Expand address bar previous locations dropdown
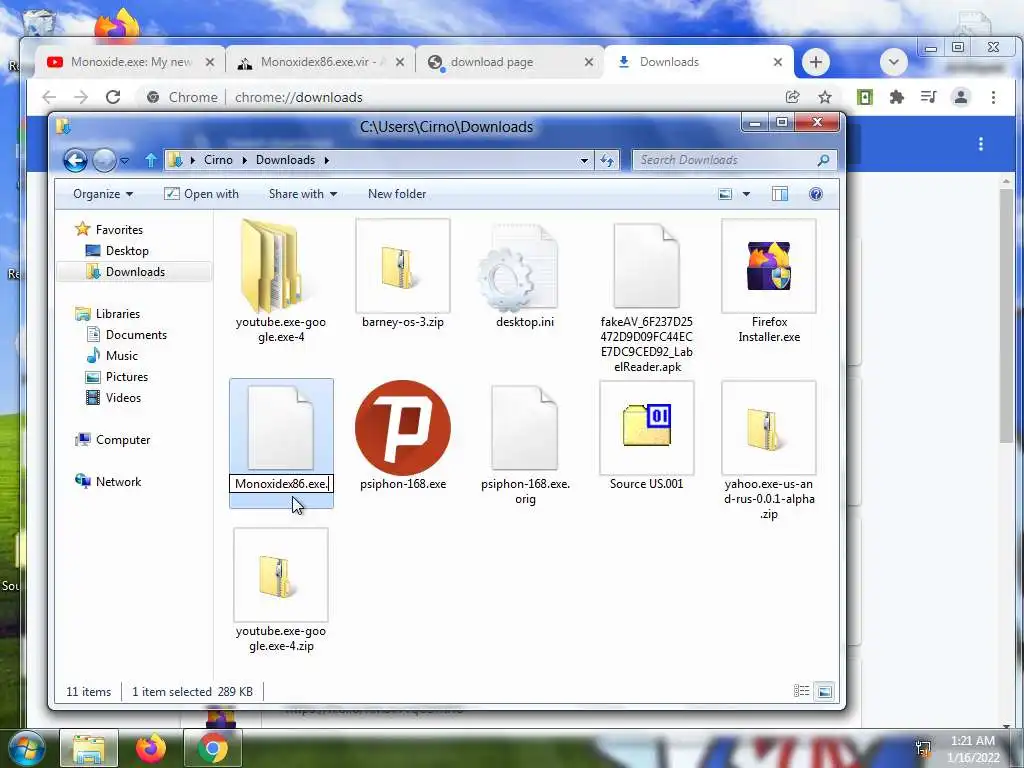This screenshot has width=1024, height=768. click(584, 160)
